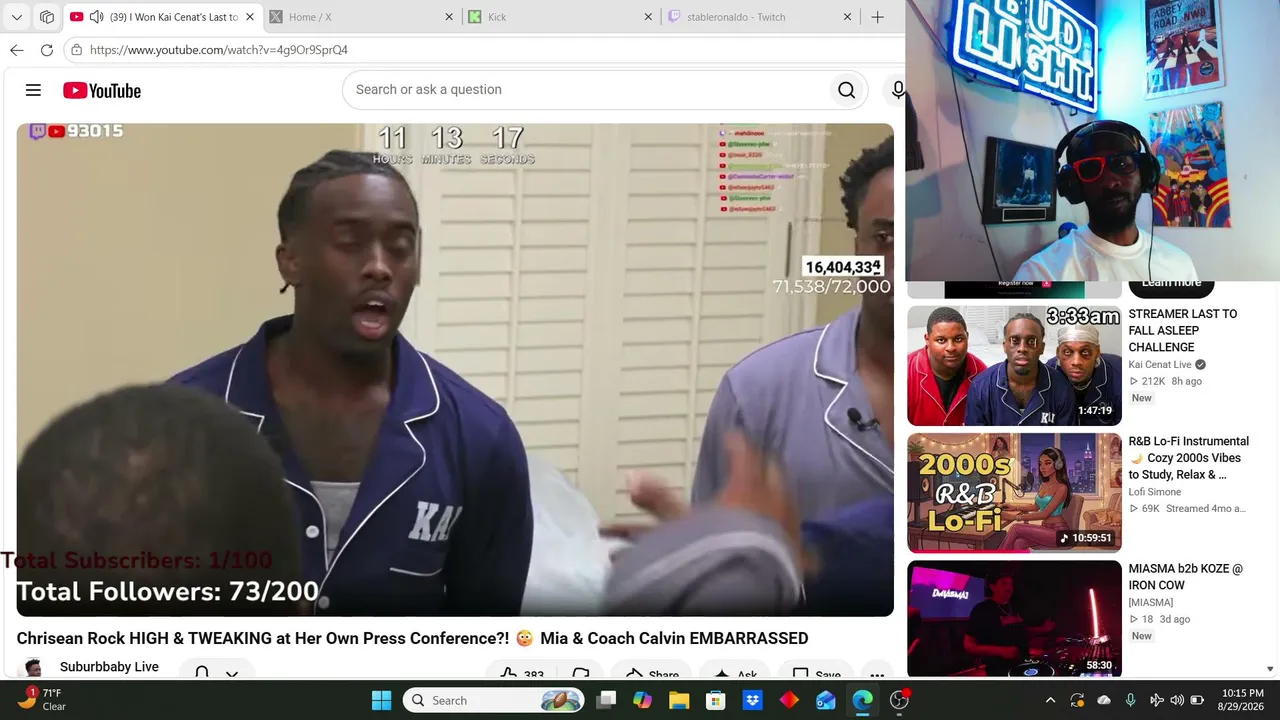The height and width of the screenshot is (720, 1280).
Task: Open Streamer Last To Fall Asleep thumbnail
Action: (x=1014, y=366)
